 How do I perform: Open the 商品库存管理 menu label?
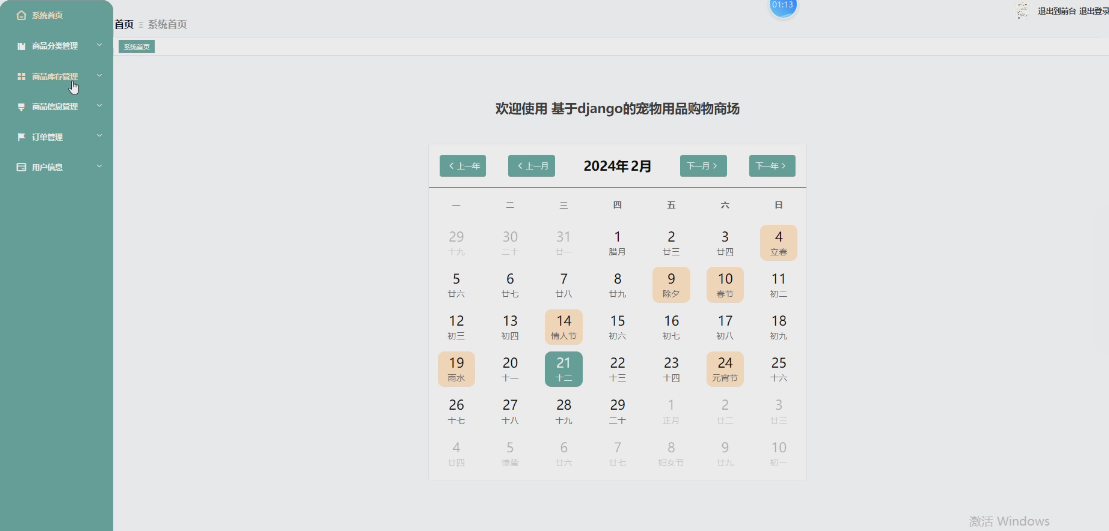(54, 76)
